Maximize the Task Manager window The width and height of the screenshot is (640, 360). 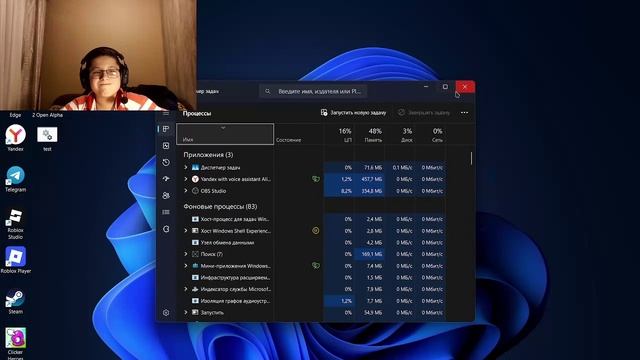[x=445, y=87]
